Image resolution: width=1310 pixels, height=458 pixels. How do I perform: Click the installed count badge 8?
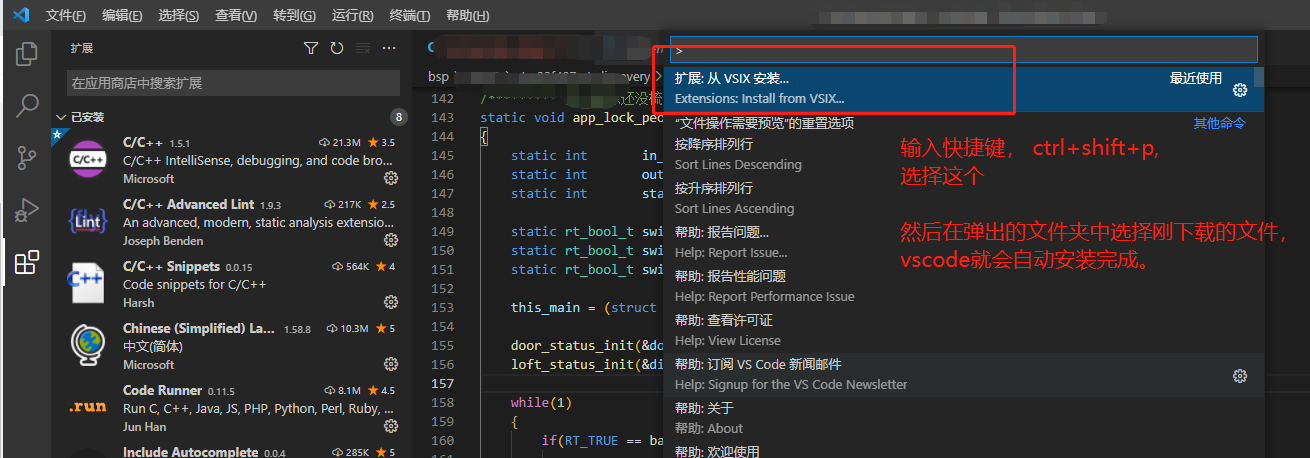click(x=399, y=117)
